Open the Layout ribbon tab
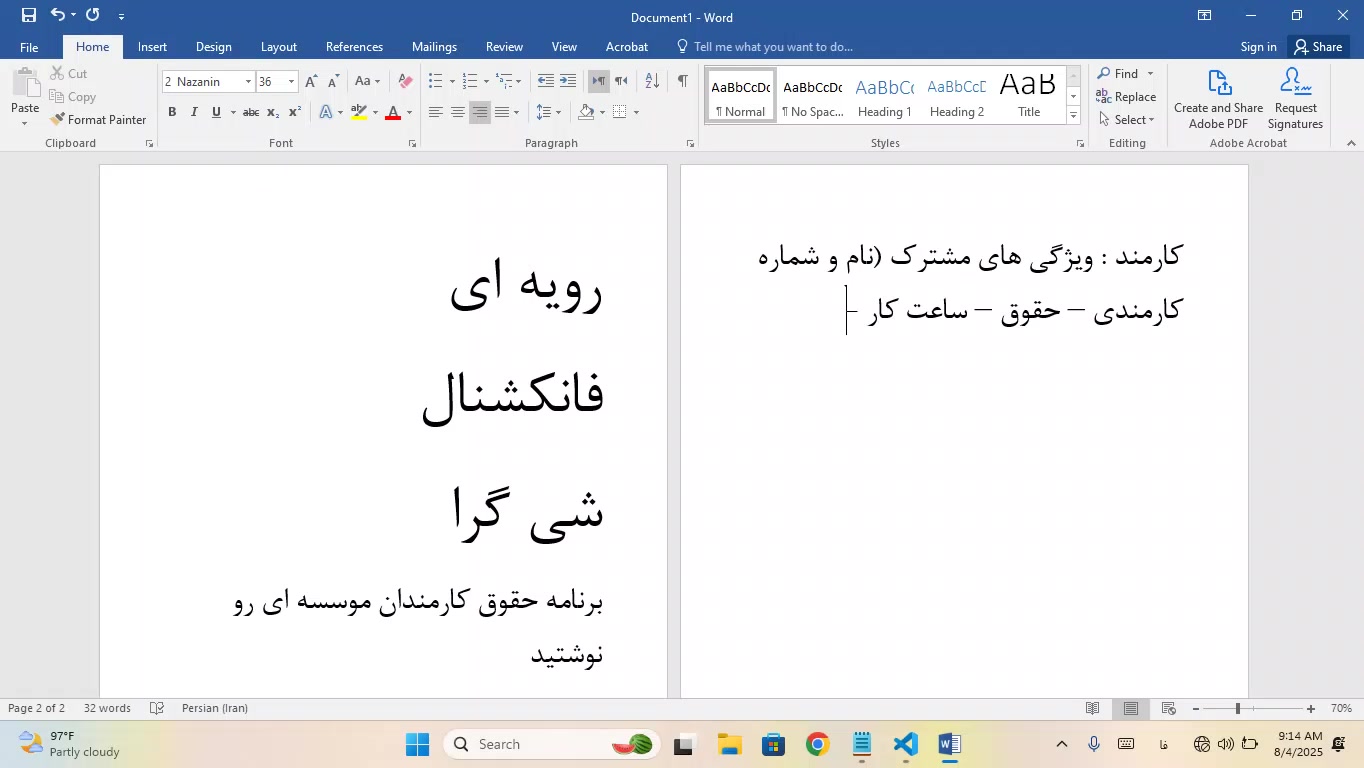The image size is (1364, 768). (x=278, y=47)
